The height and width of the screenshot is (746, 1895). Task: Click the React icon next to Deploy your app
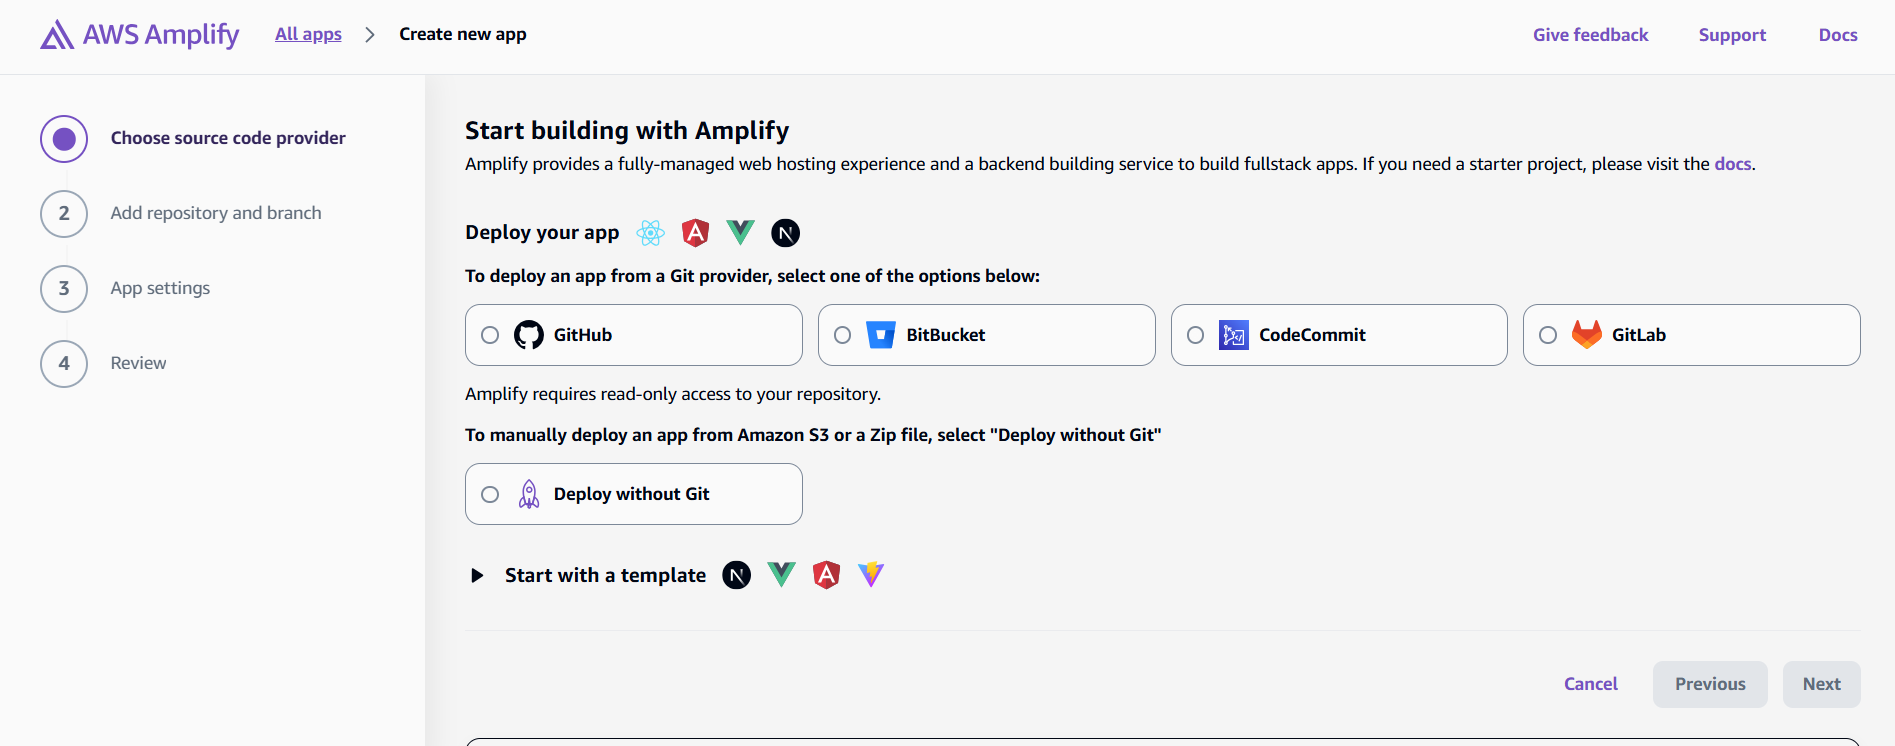point(650,232)
